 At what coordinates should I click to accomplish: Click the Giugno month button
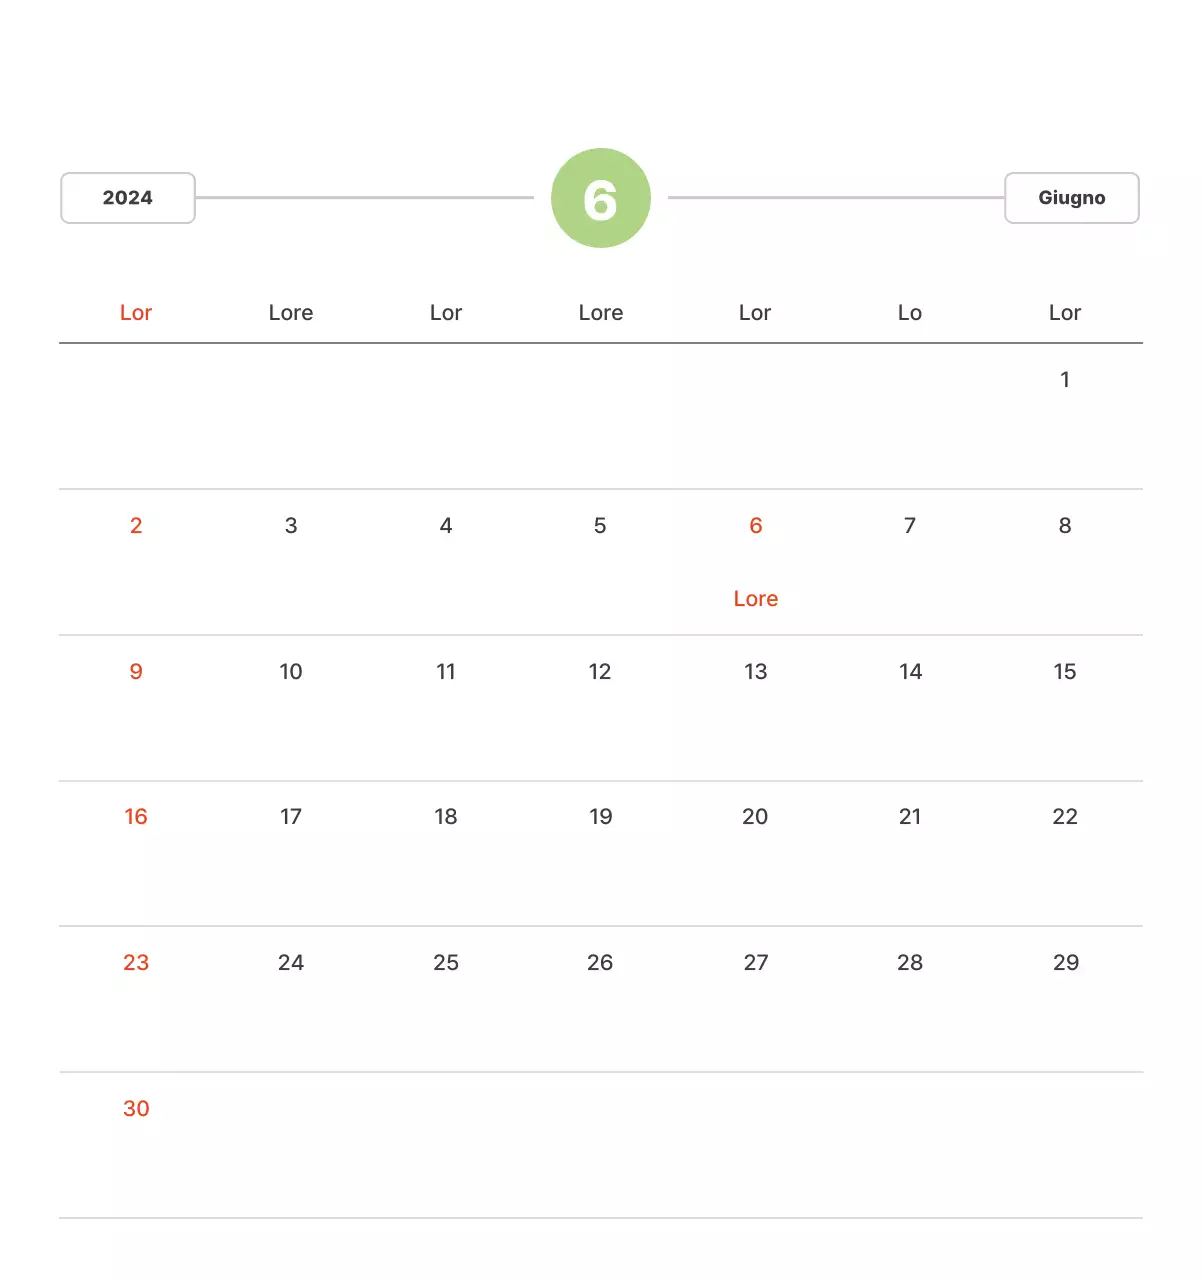pos(1071,198)
